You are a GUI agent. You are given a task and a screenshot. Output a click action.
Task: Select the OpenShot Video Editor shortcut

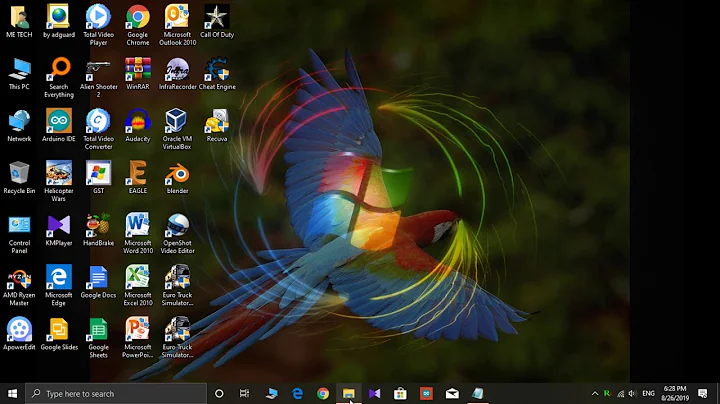point(177,234)
